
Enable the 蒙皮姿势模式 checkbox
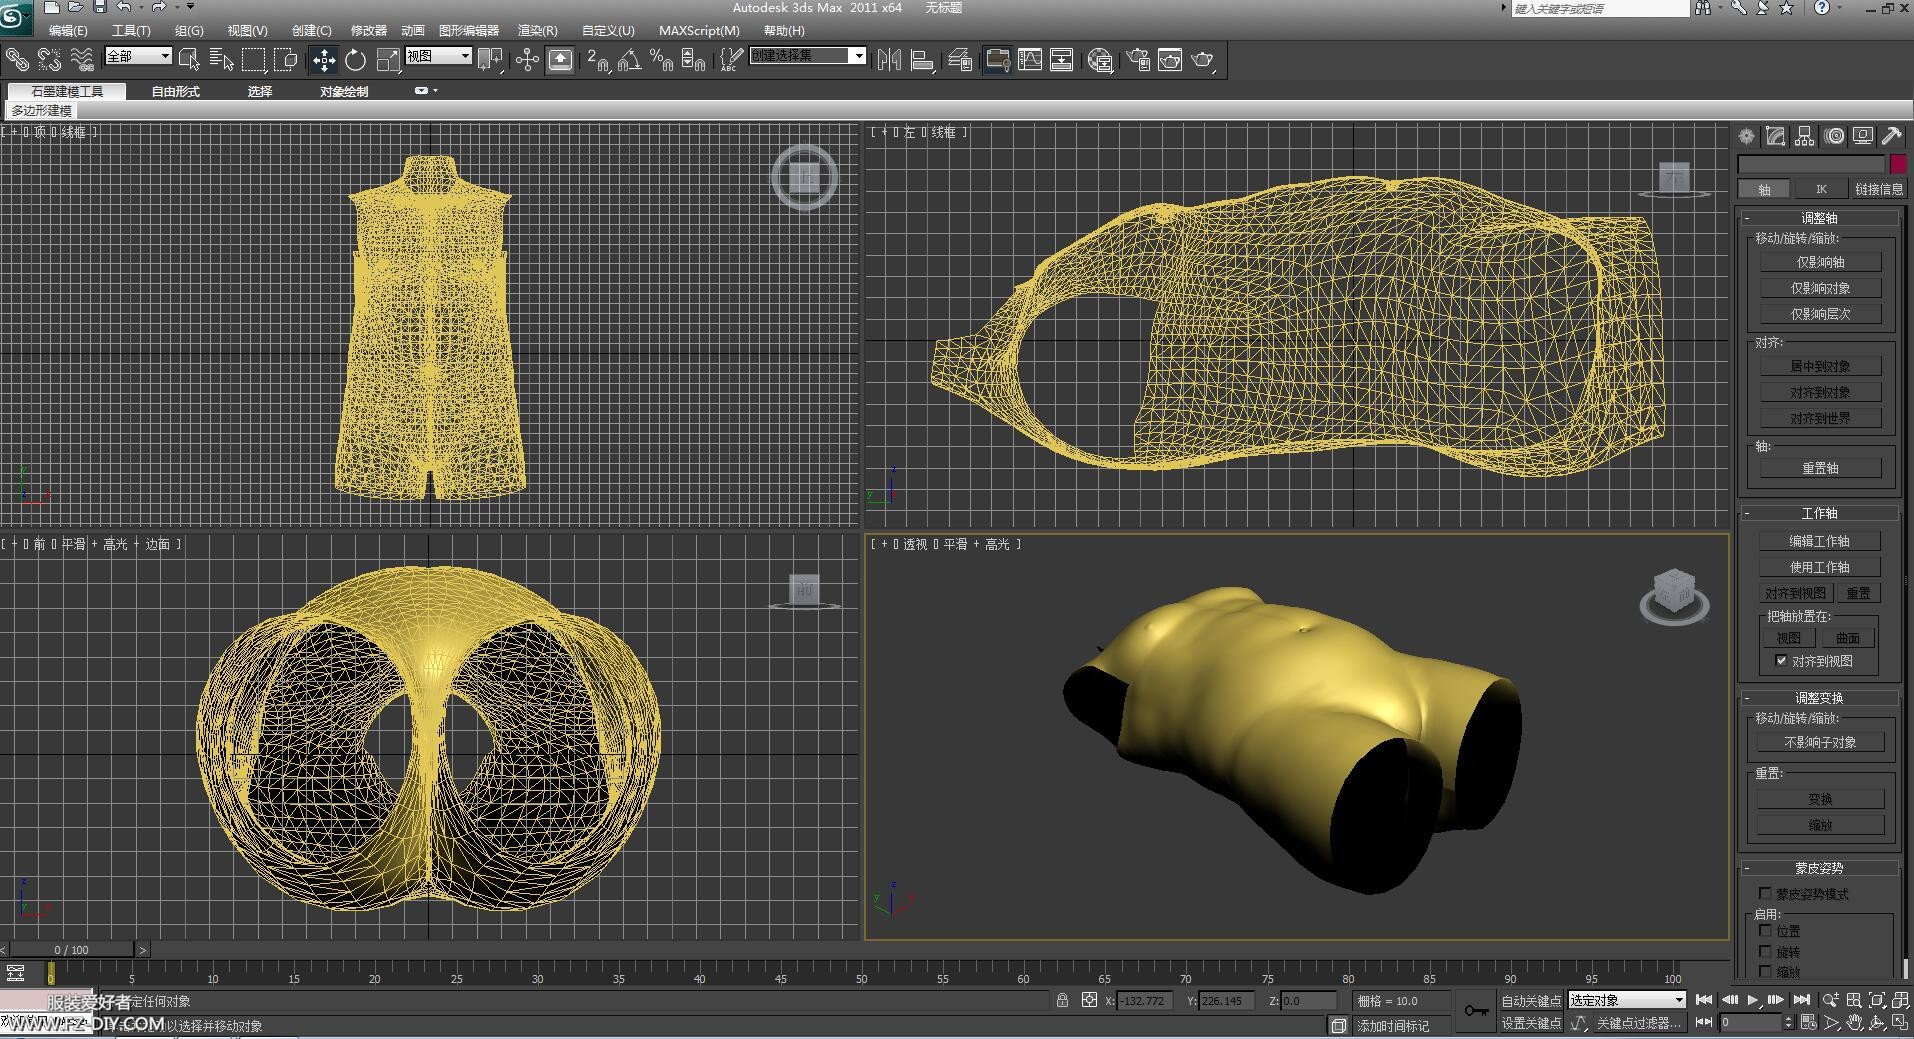(x=1765, y=893)
